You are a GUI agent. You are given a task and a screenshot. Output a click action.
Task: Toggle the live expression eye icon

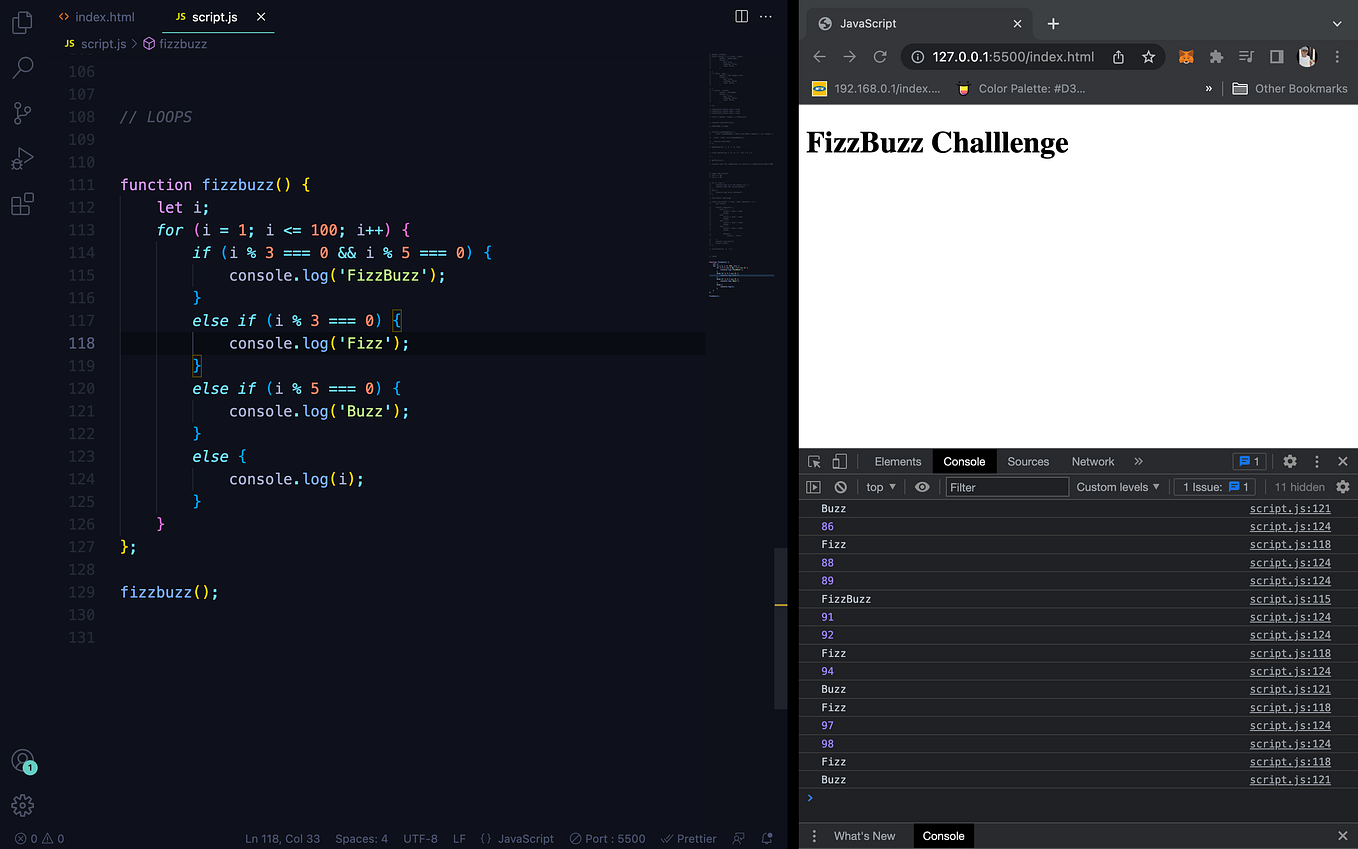coord(922,487)
